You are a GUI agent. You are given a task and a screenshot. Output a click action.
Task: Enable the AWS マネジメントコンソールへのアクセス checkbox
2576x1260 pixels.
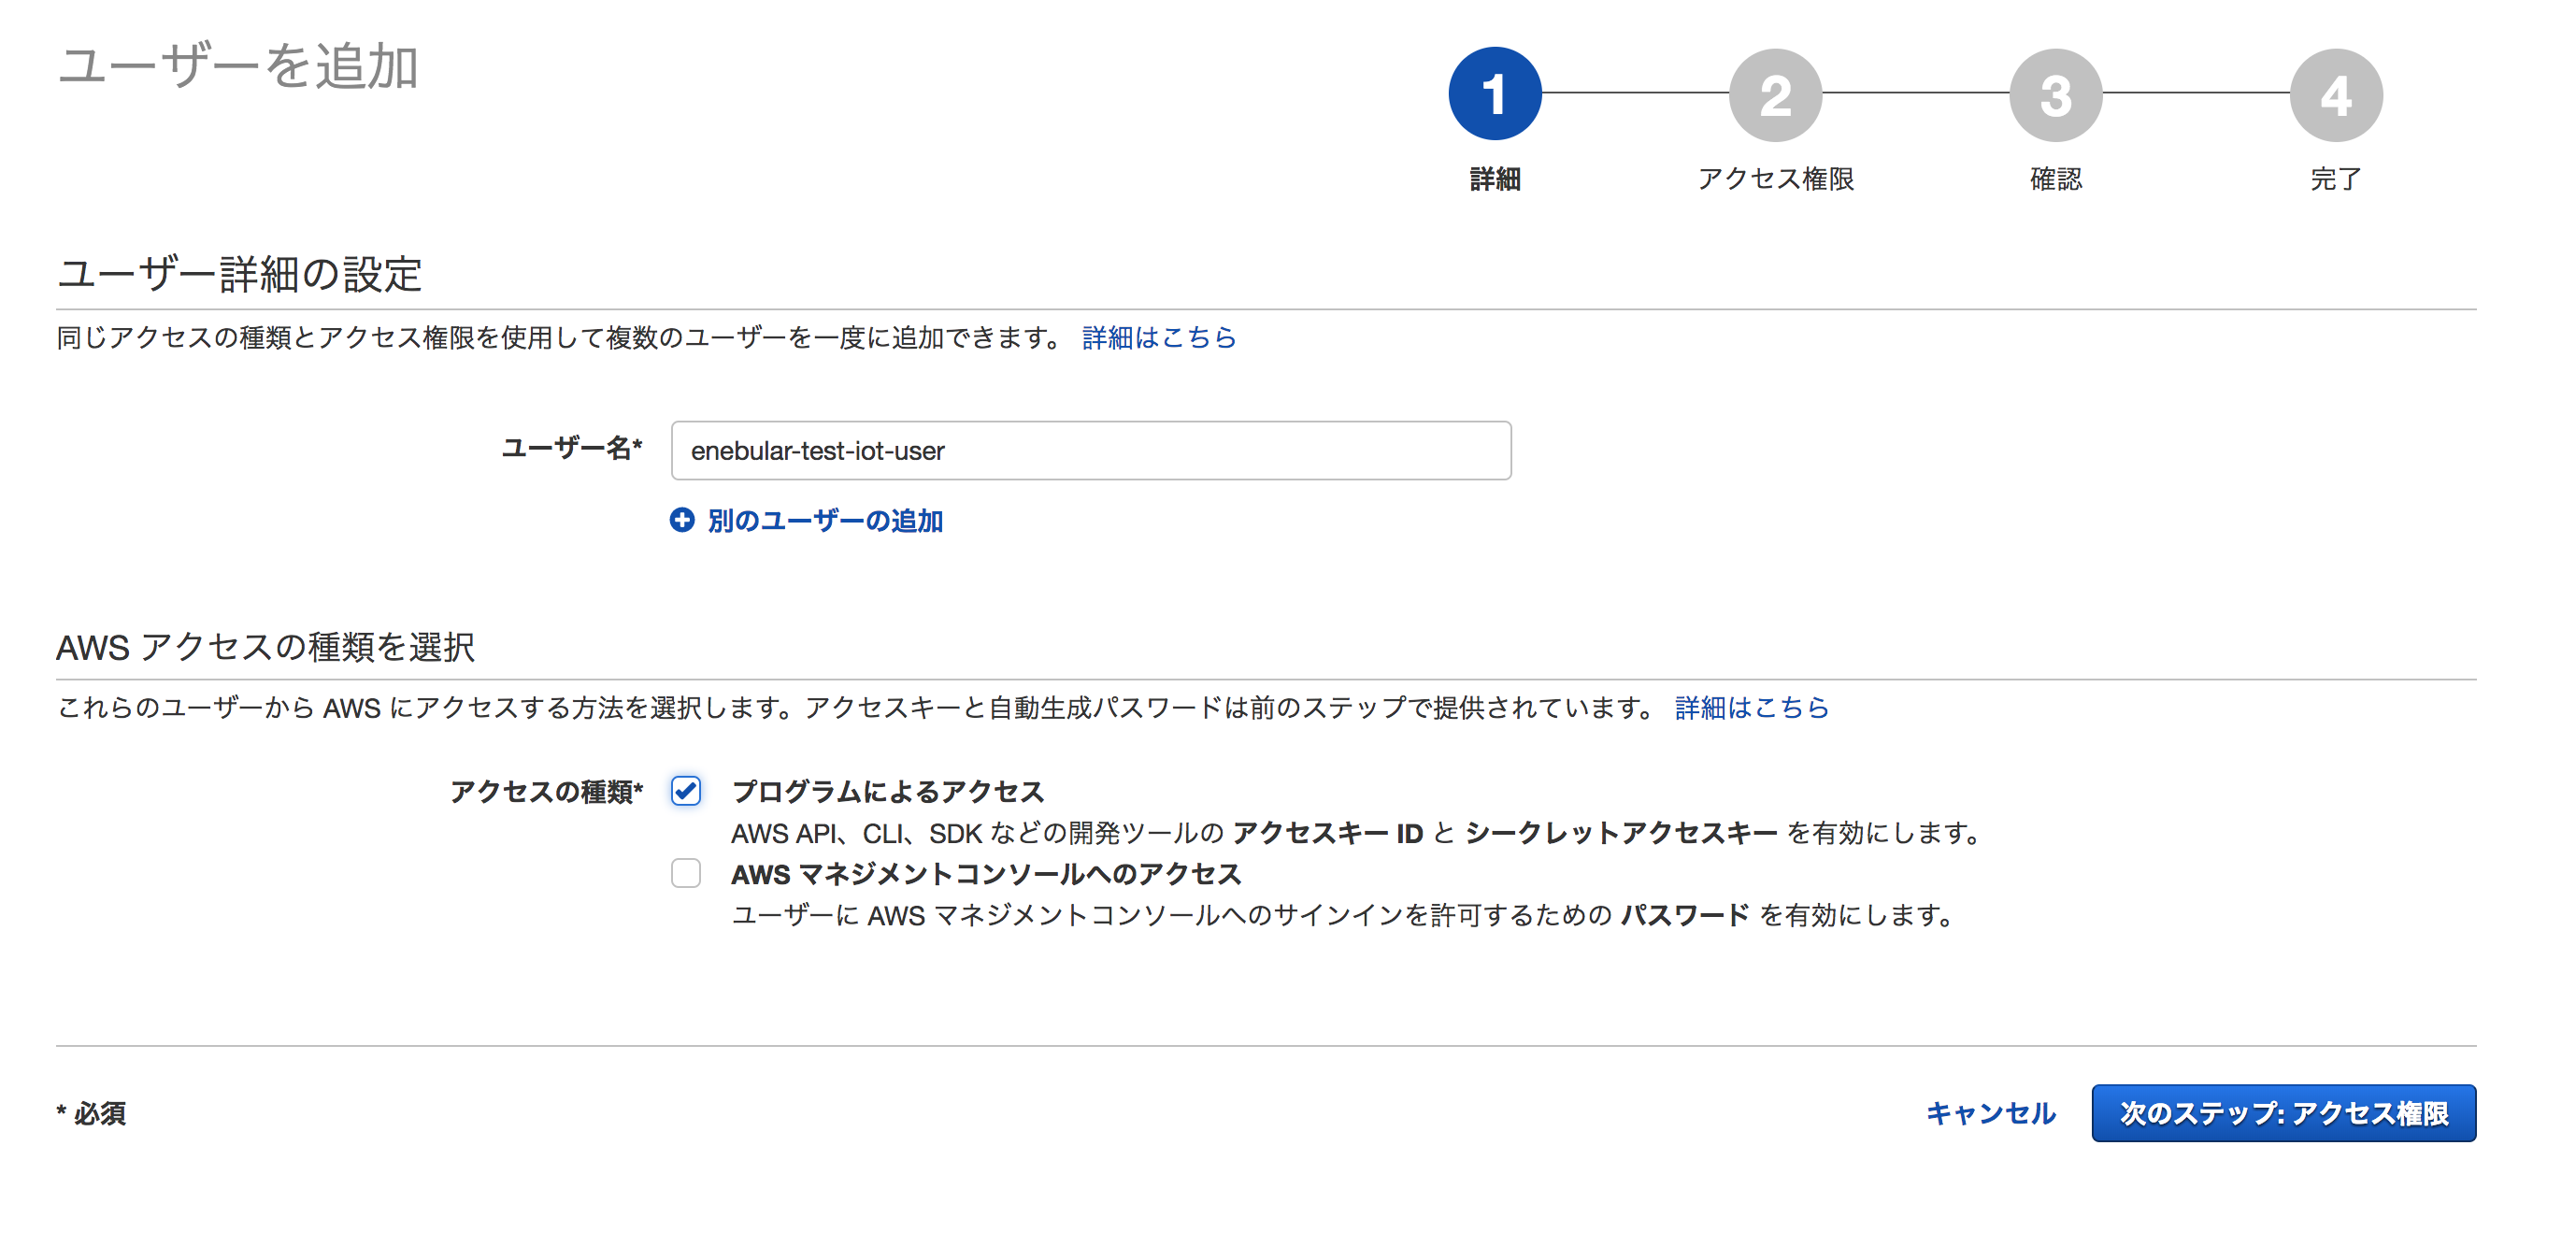pyautogui.click(x=686, y=873)
